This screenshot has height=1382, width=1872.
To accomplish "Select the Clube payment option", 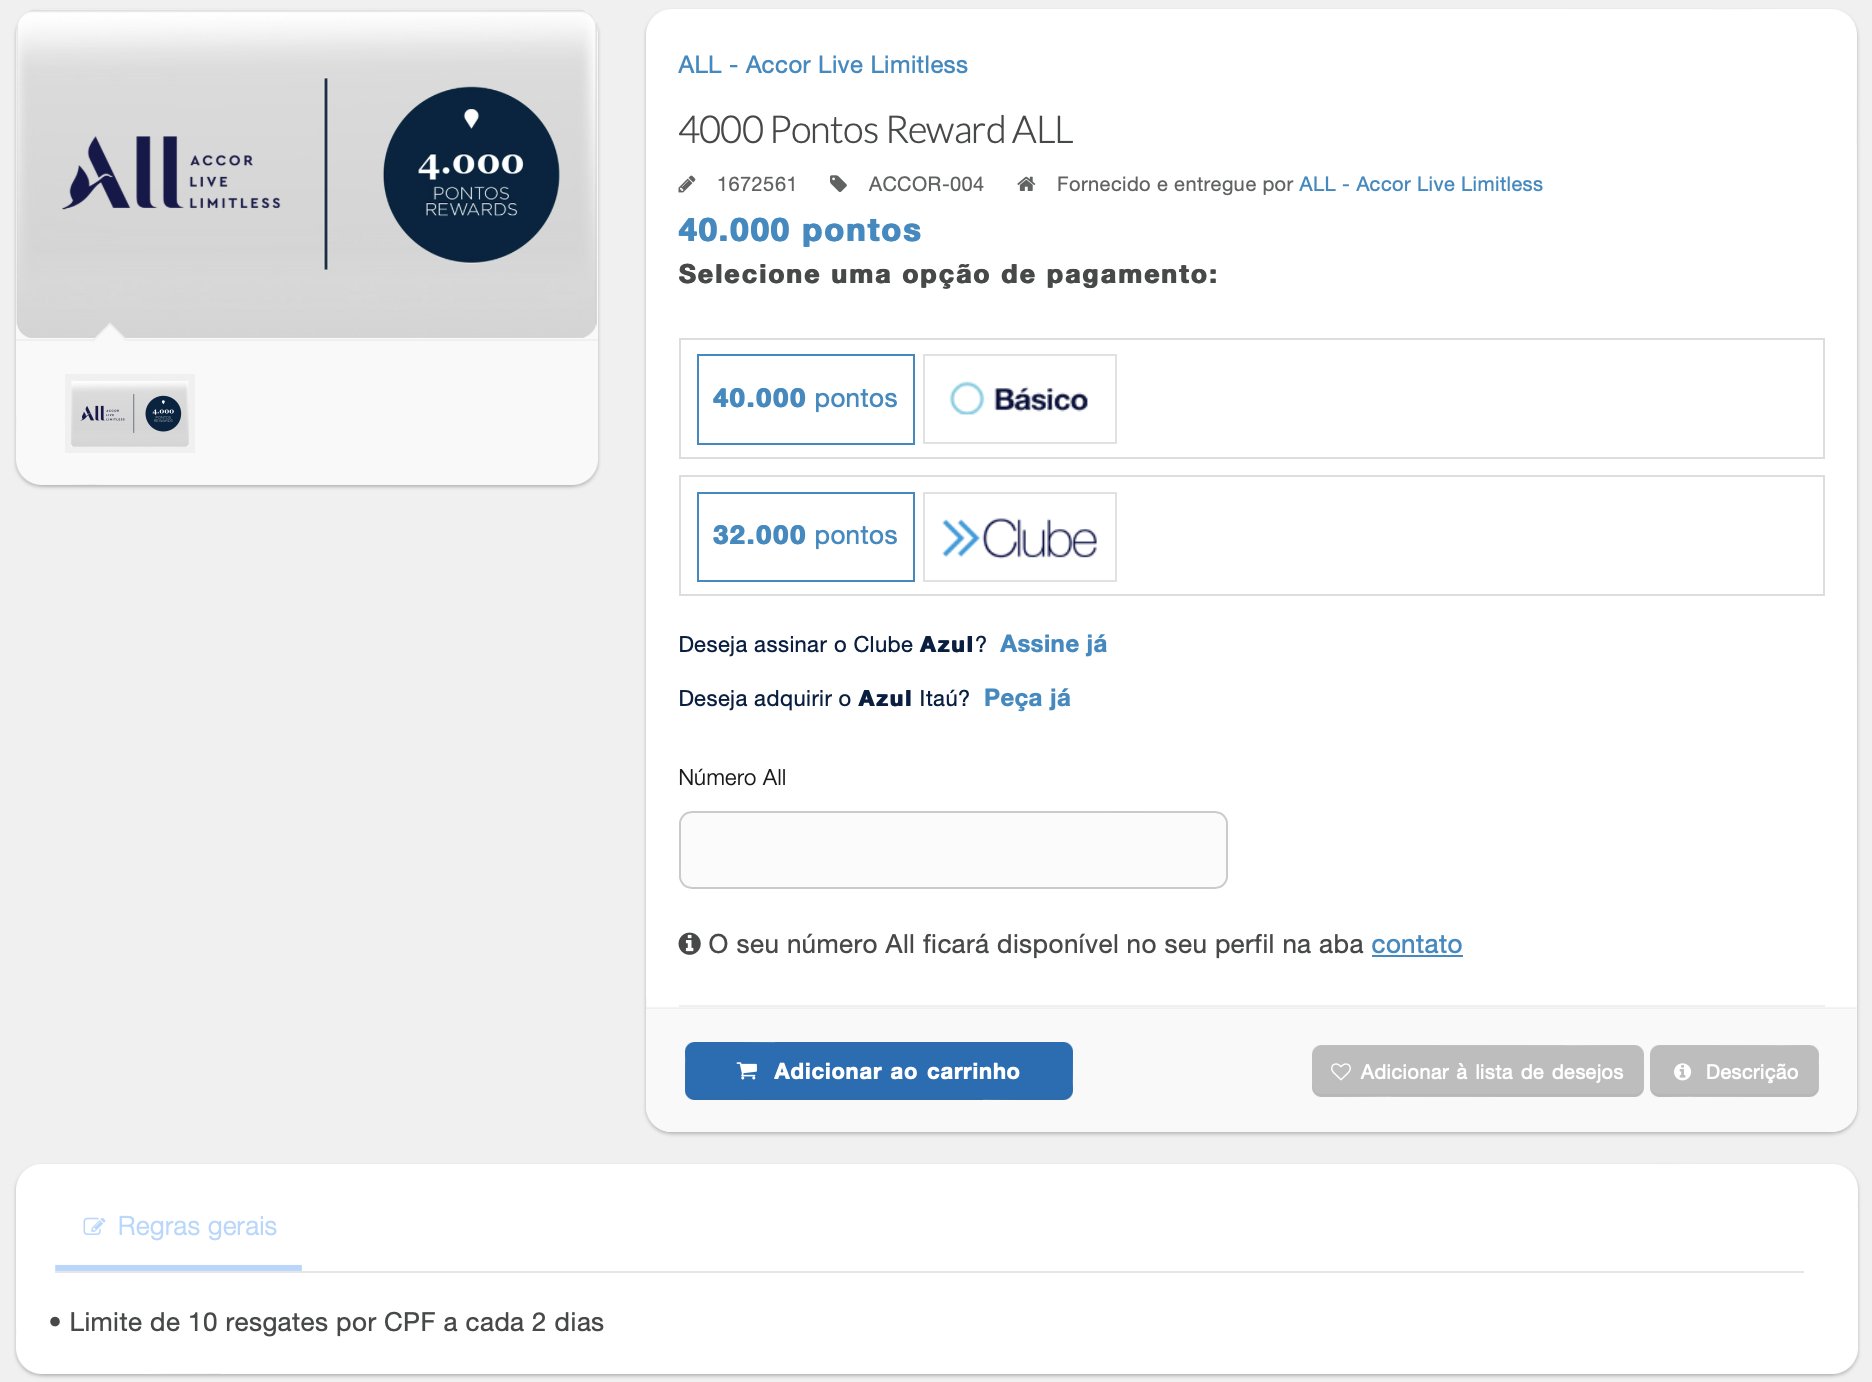I will 1019,537.
